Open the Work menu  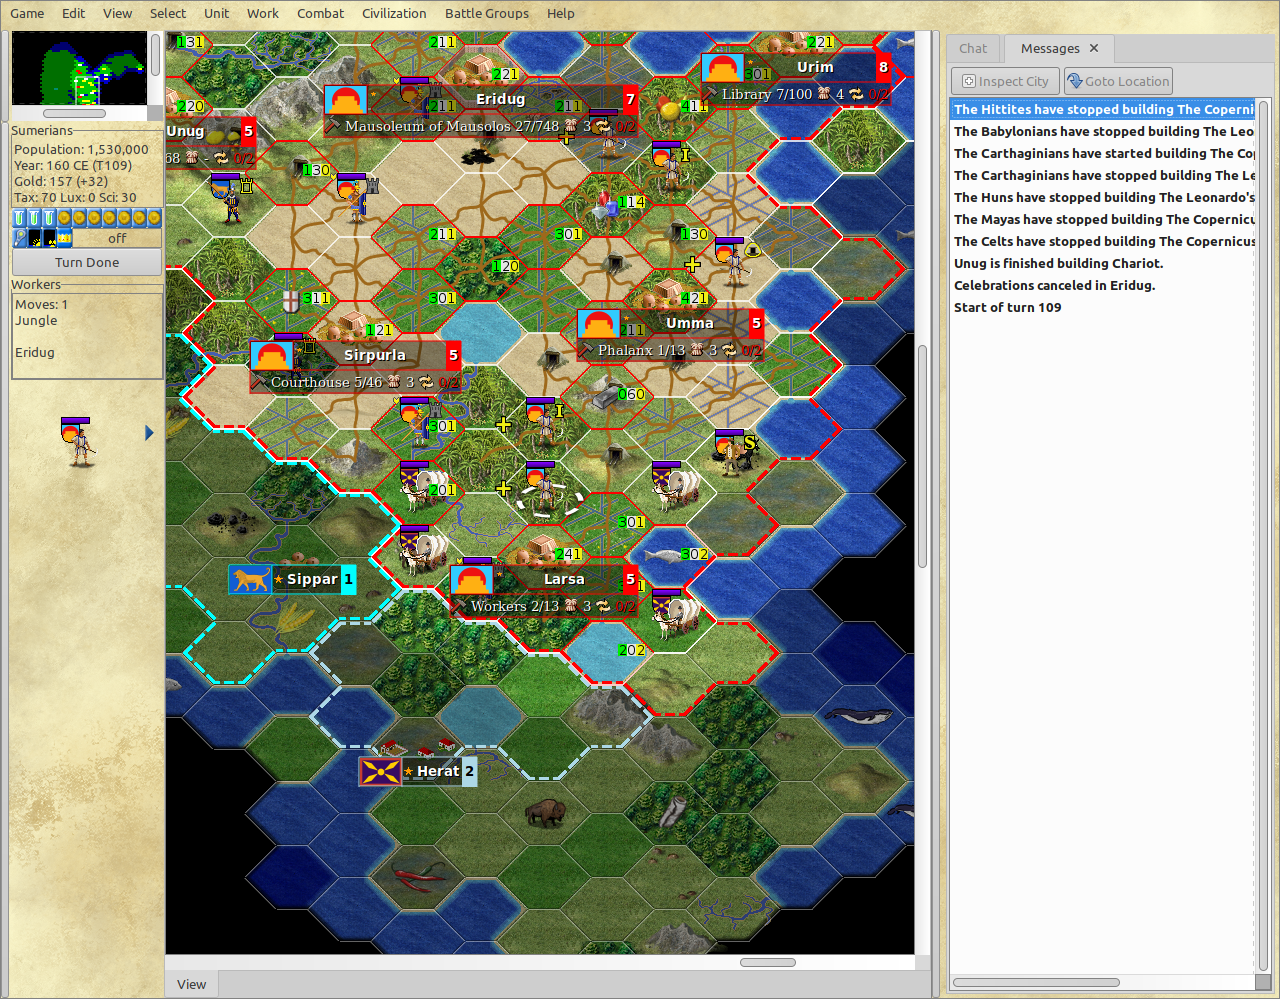point(263,13)
